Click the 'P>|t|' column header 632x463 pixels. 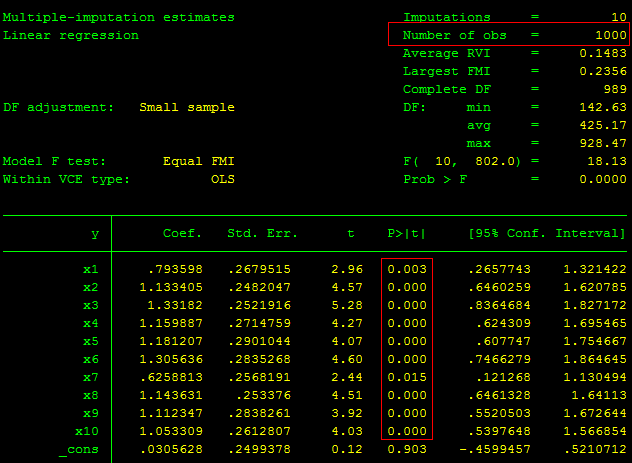click(407, 234)
